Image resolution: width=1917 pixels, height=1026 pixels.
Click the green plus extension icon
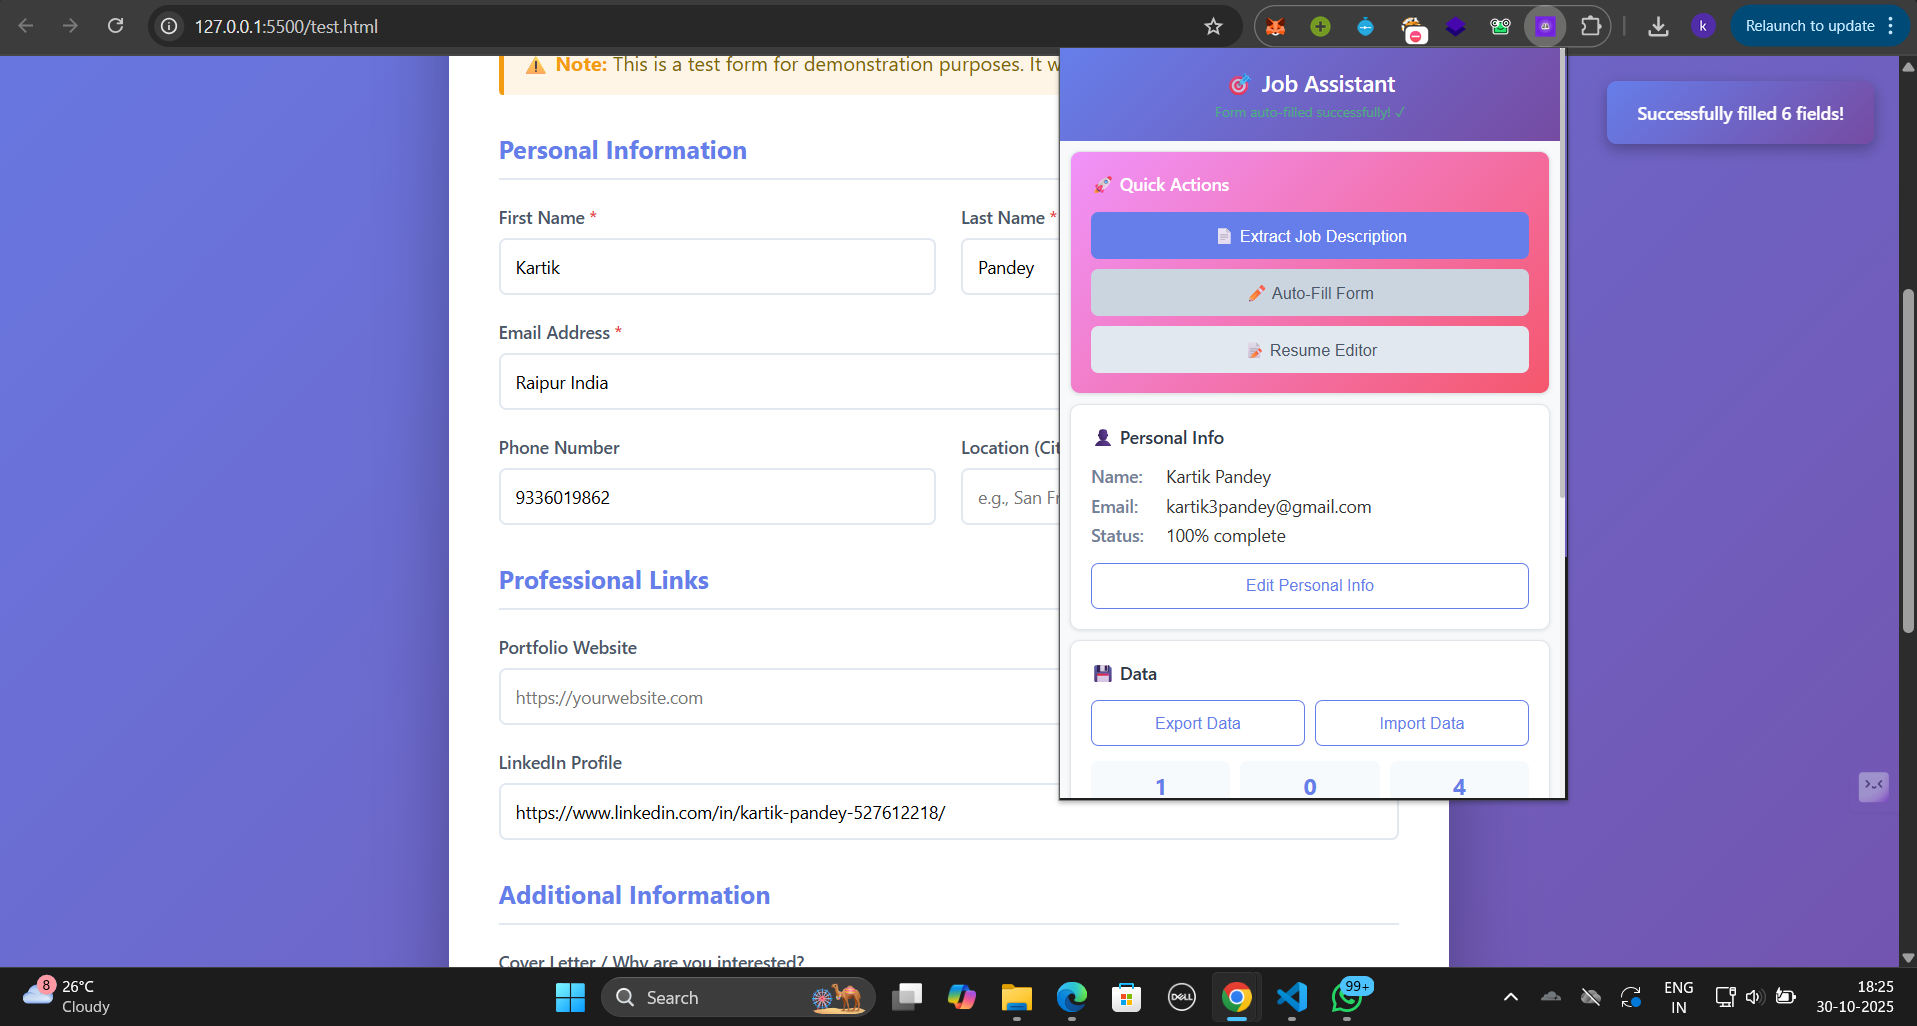[1320, 27]
